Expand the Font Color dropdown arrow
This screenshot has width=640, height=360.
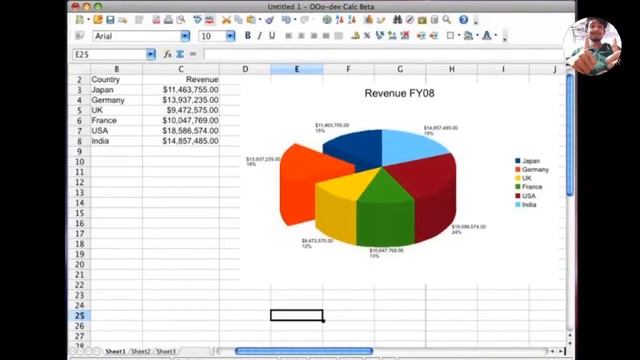[x=496, y=36]
